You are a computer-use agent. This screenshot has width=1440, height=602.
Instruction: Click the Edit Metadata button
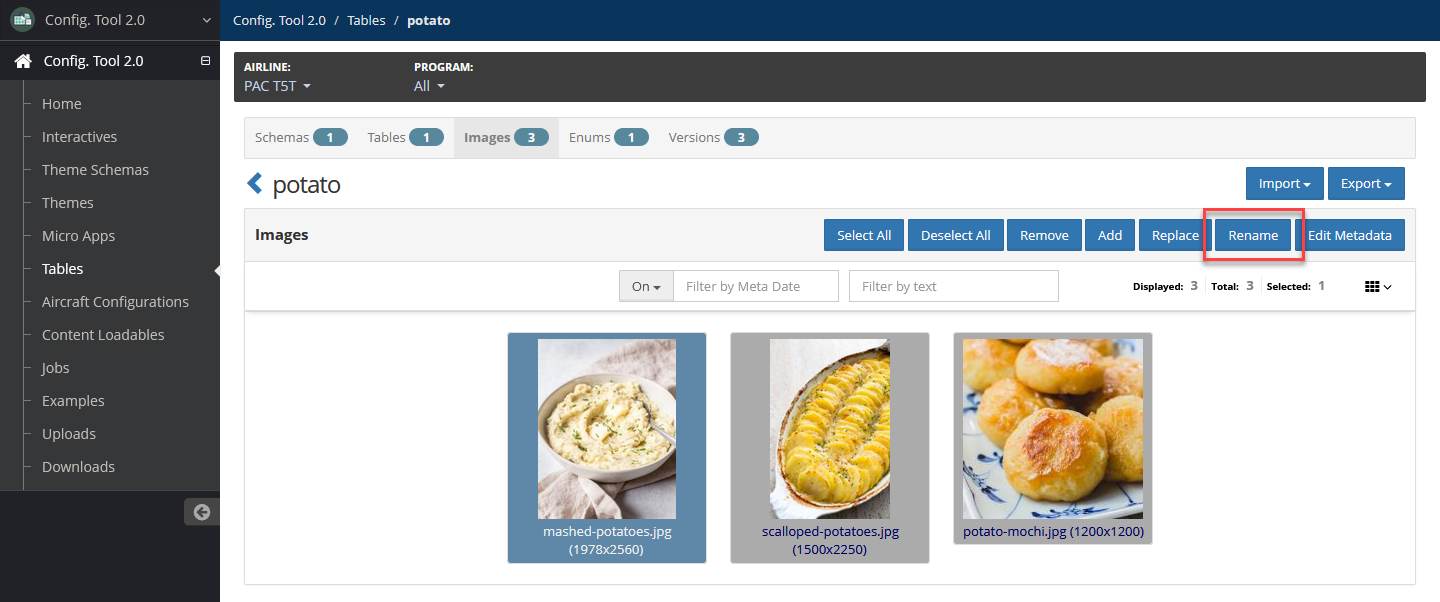pyautogui.click(x=1350, y=235)
